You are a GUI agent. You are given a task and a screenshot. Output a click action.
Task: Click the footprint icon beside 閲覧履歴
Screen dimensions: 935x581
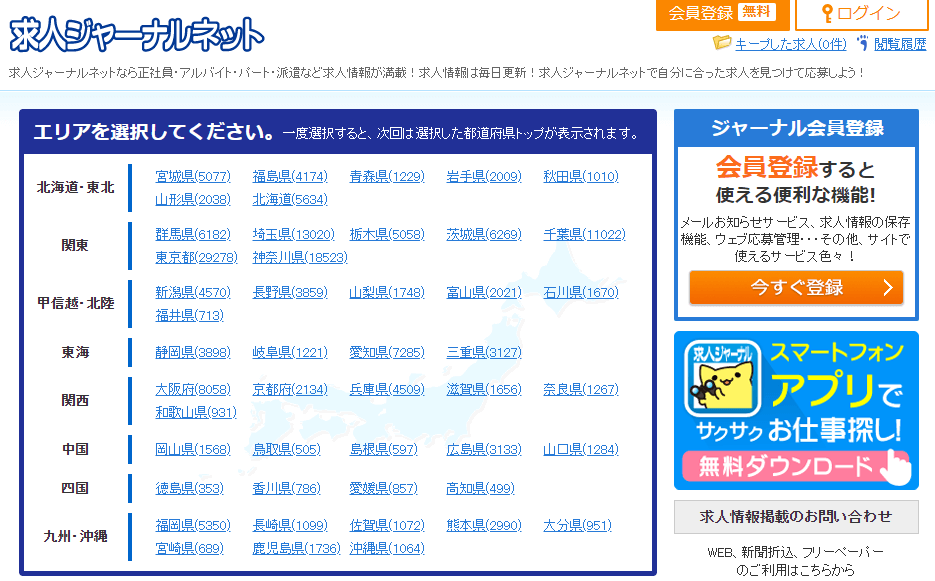[862, 43]
